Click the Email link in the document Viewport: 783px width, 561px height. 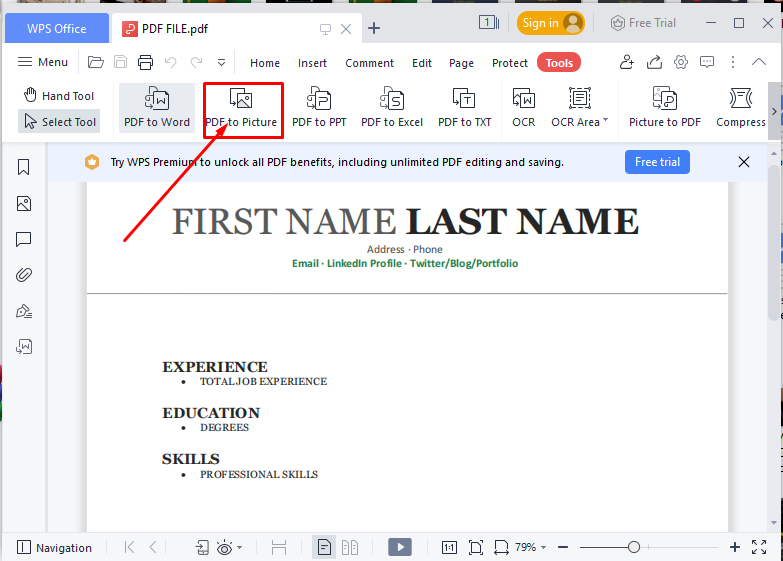pos(305,263)
